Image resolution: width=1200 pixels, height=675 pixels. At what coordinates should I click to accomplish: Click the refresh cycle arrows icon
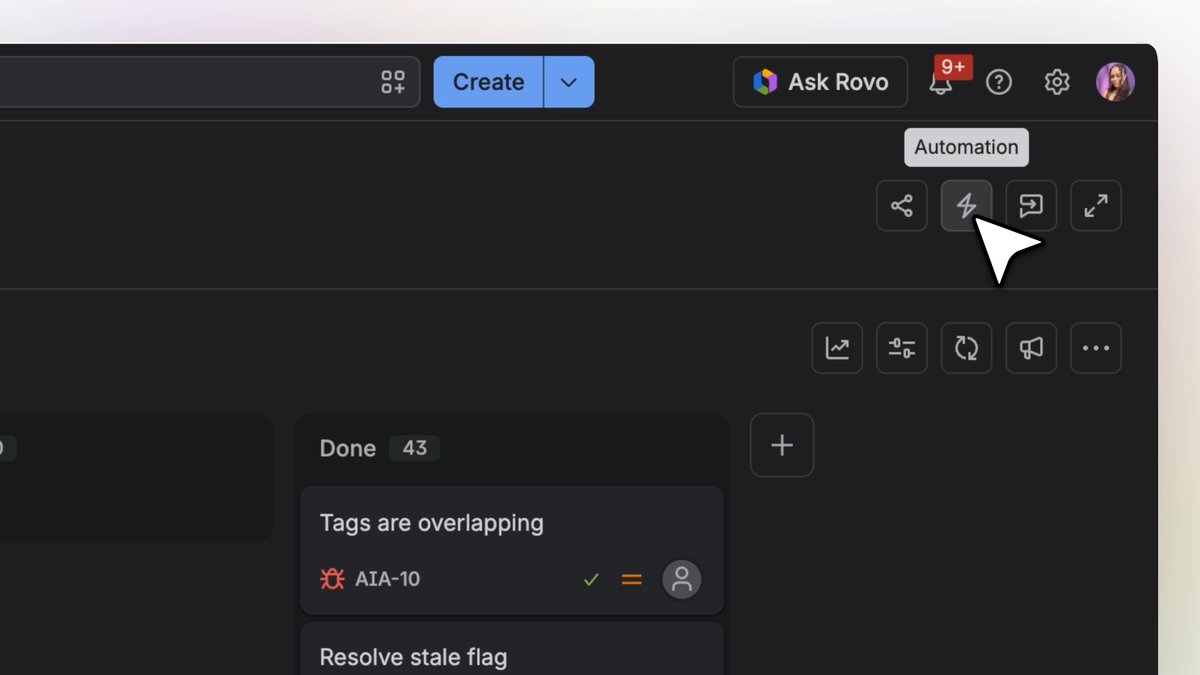966,348
